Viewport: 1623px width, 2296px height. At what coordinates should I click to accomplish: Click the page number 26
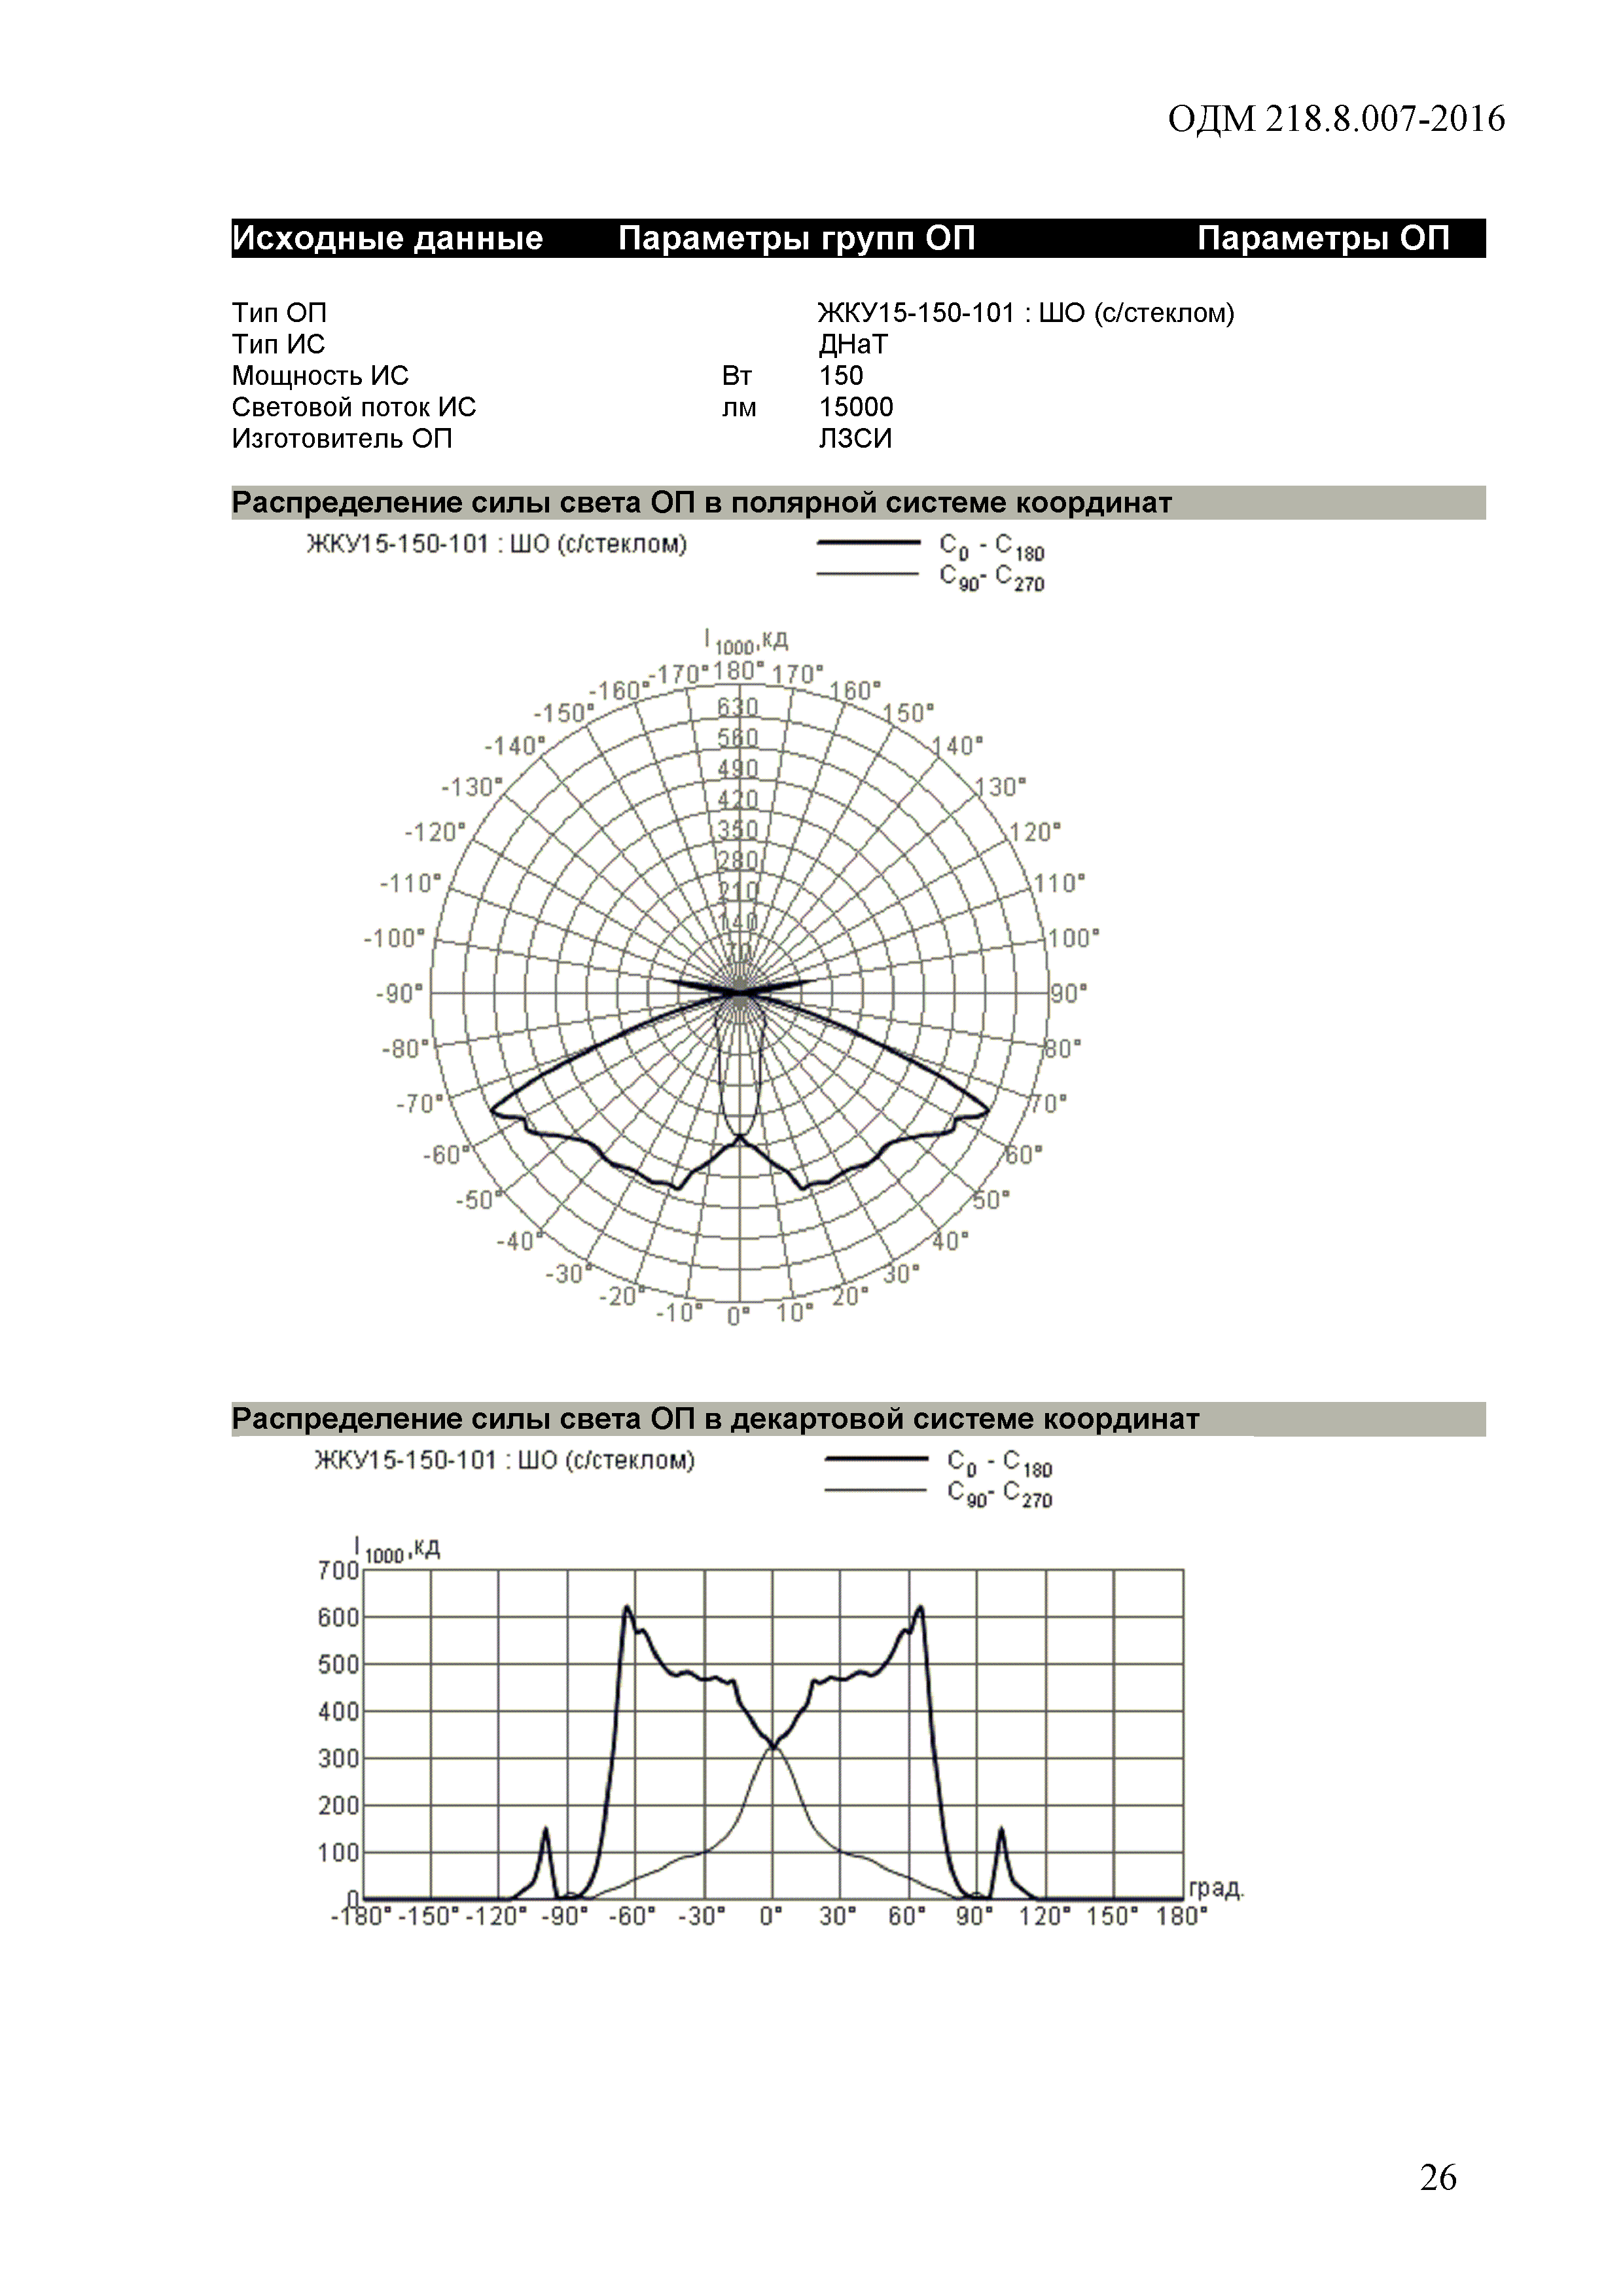coord(1438,2177)
